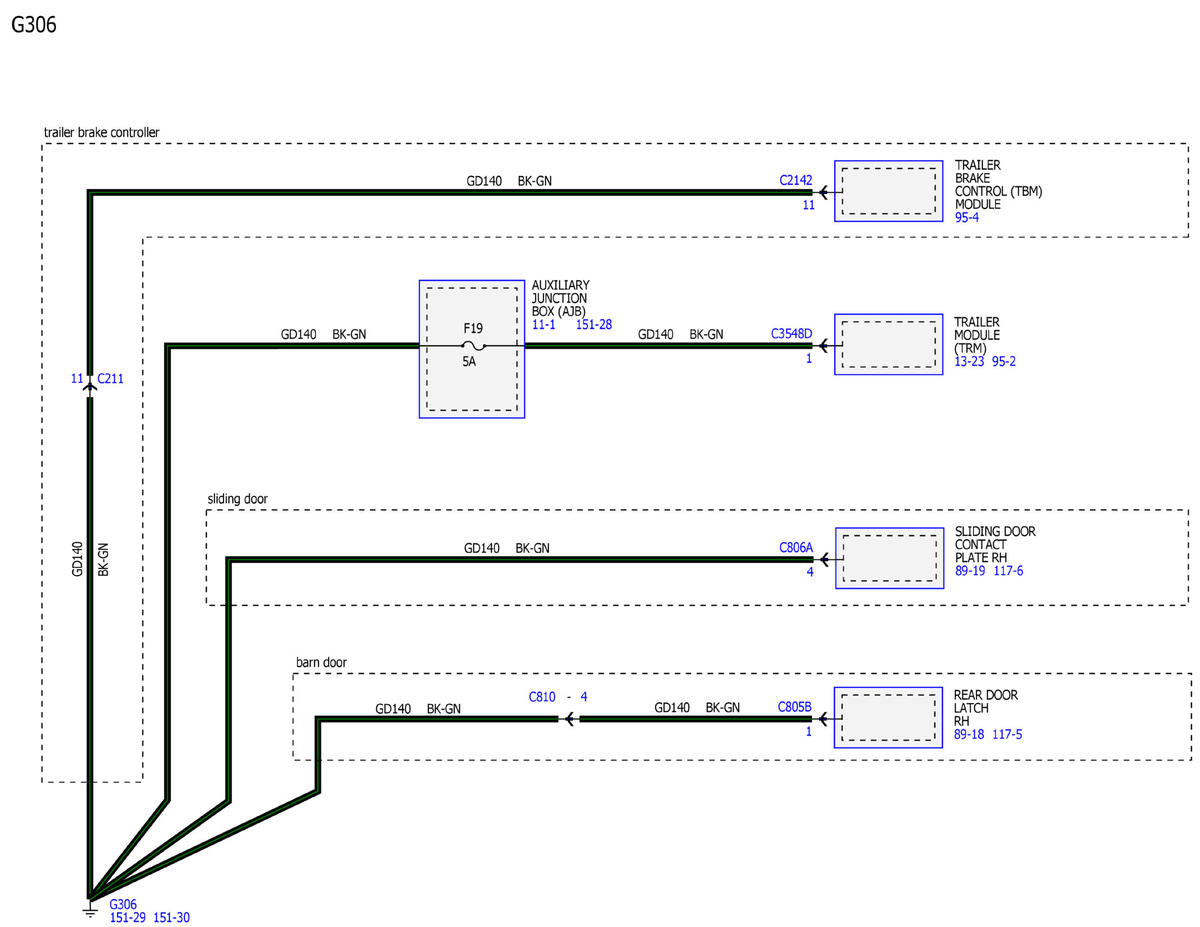Click the "TRAILER MODULE (TRM)" label
Screen dimensions: 1200x927
977,335
